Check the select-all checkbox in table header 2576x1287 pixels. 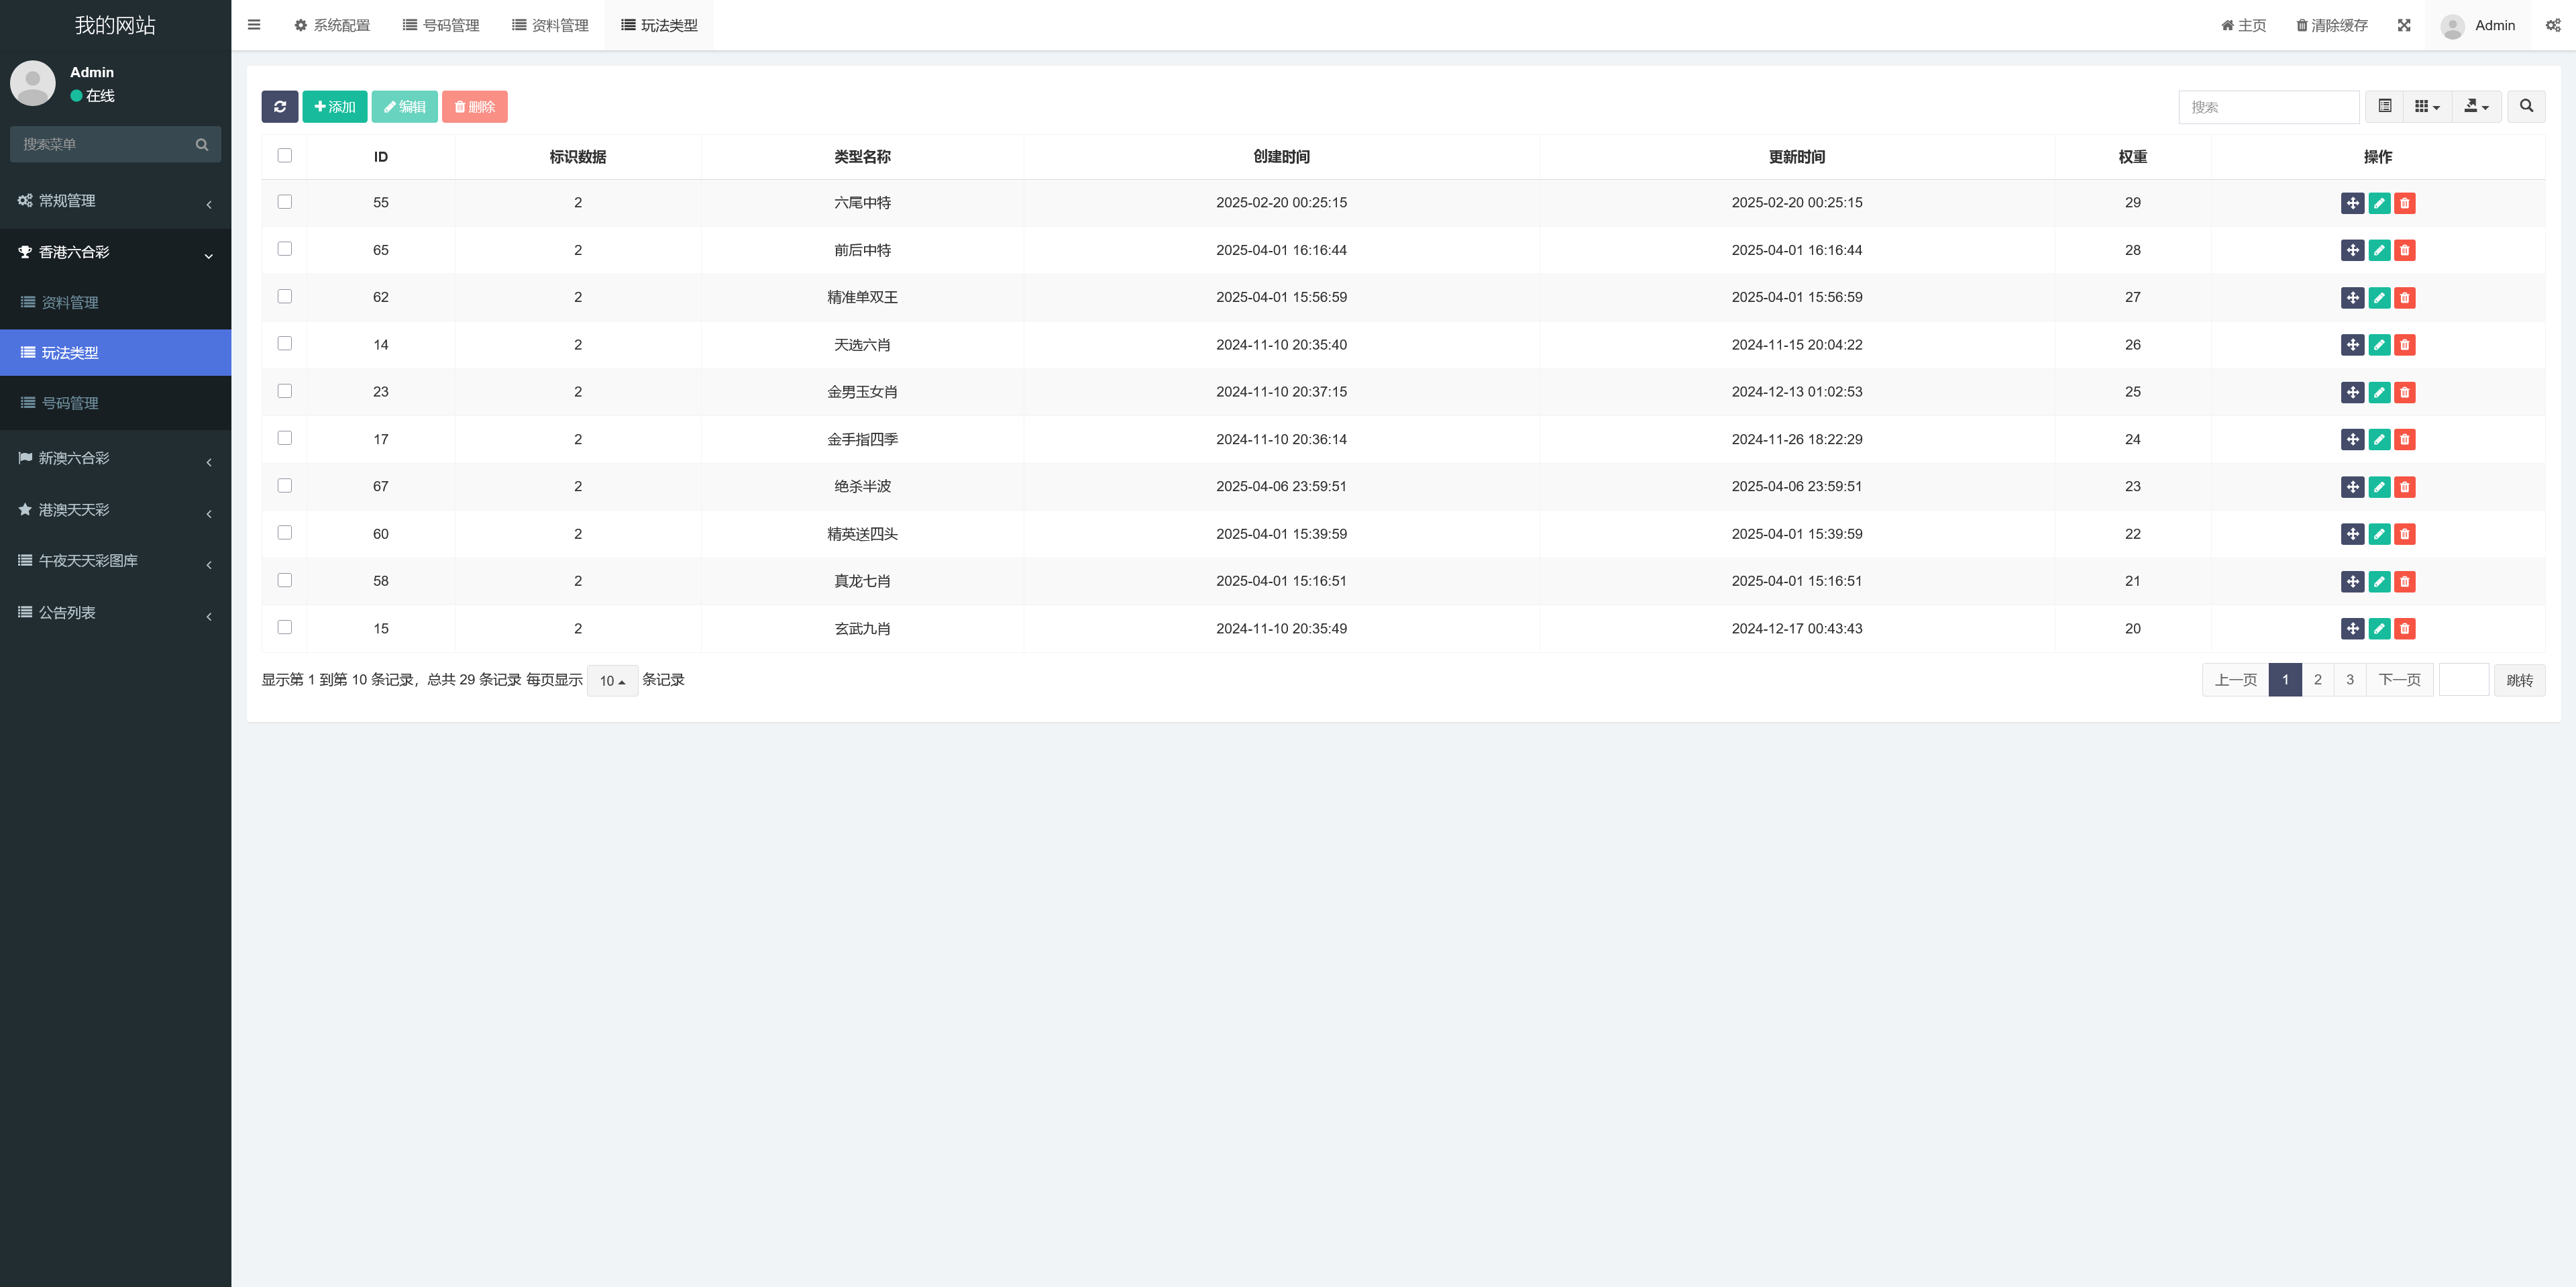[x=285, y=156]
